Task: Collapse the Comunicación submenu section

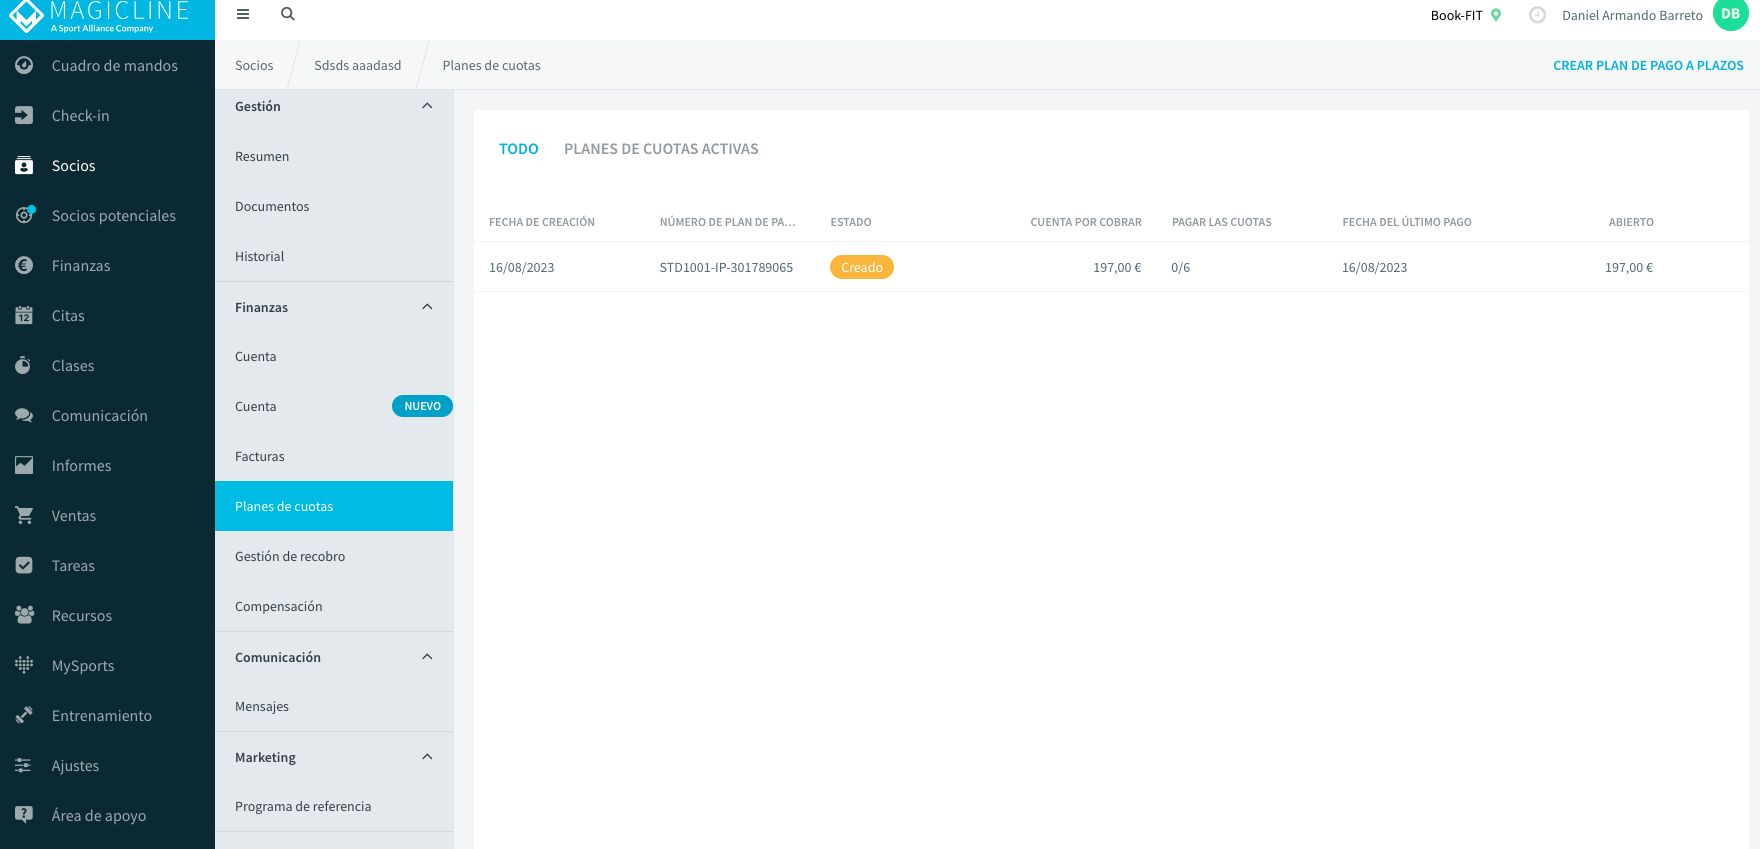Action: [427, 657]
